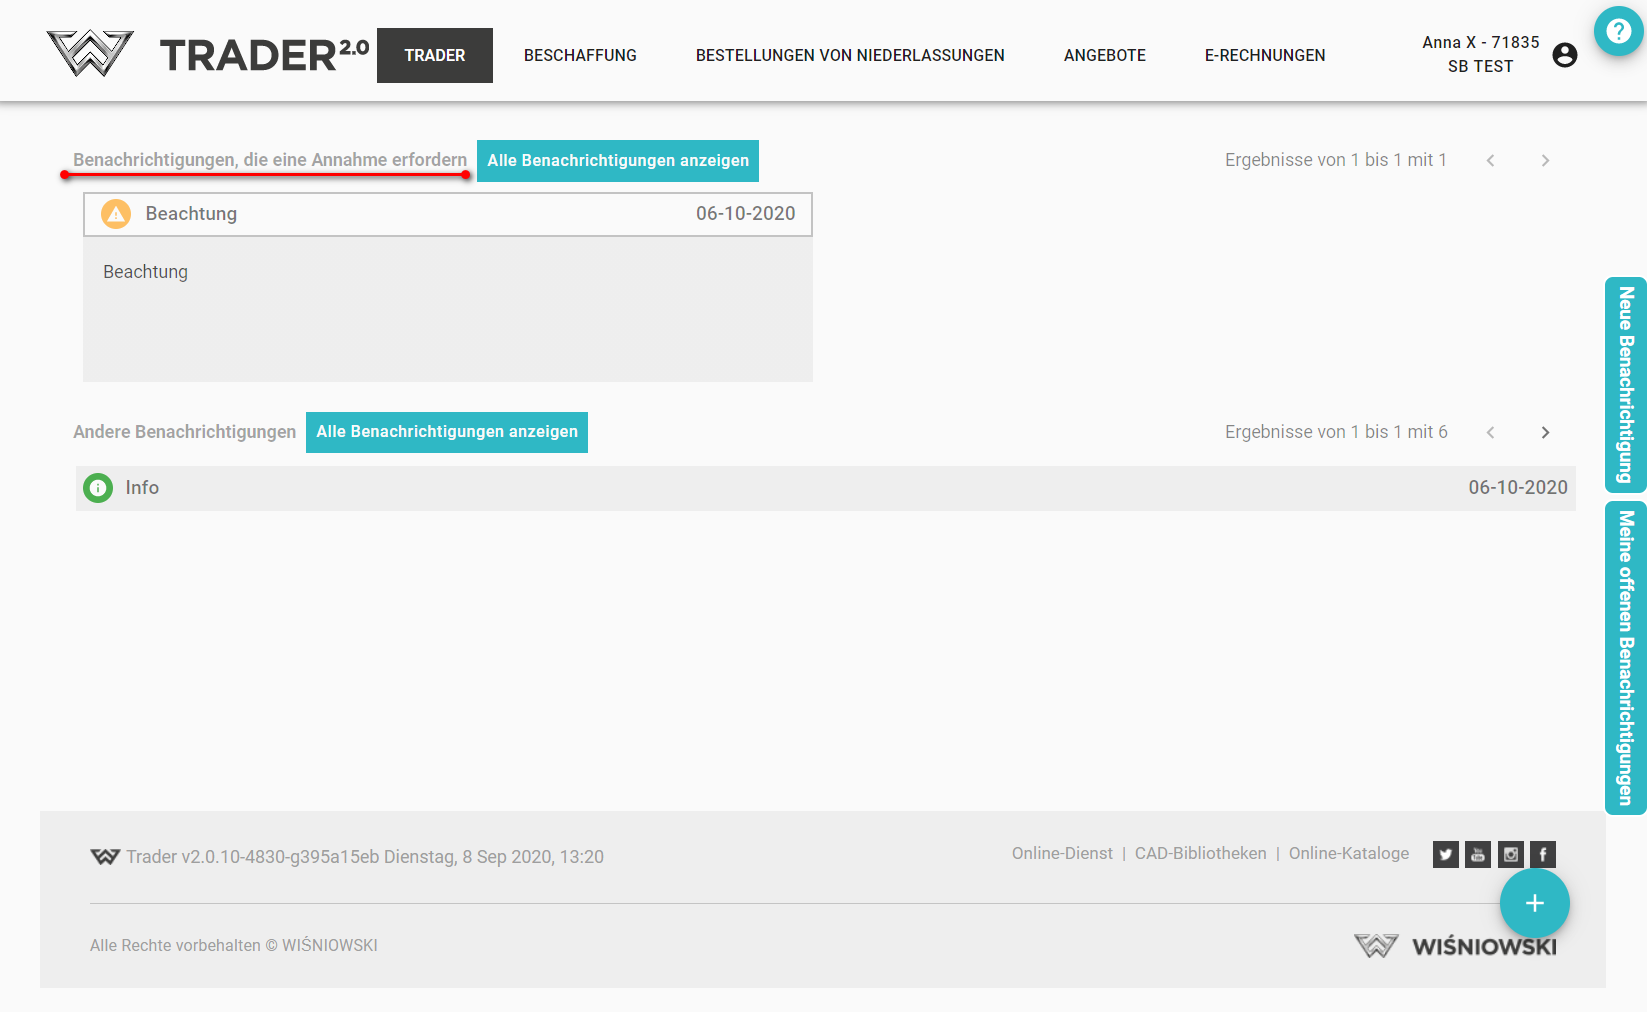The width and height of the screenshot is (1647, 1012).
Task: Open the user account profile icon
Action: (1564, 55)
